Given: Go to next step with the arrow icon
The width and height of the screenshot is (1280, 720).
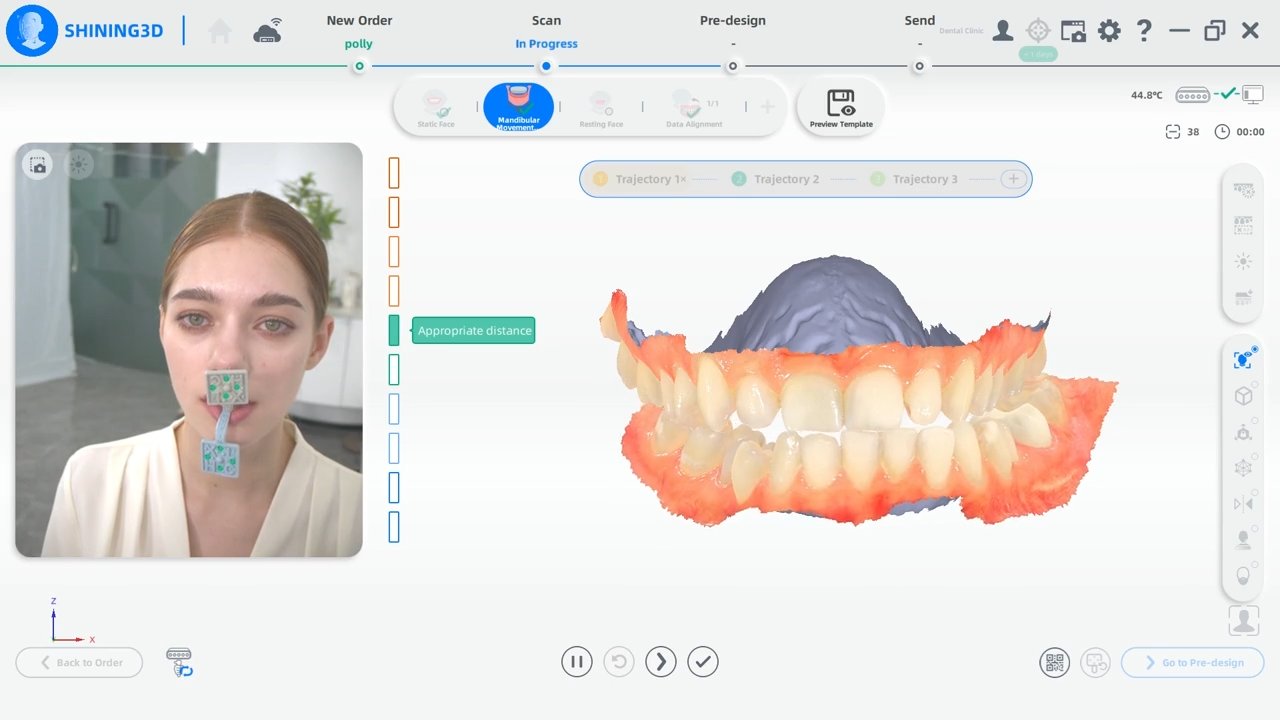Looking at the screenshot, I should pos(661,661).
